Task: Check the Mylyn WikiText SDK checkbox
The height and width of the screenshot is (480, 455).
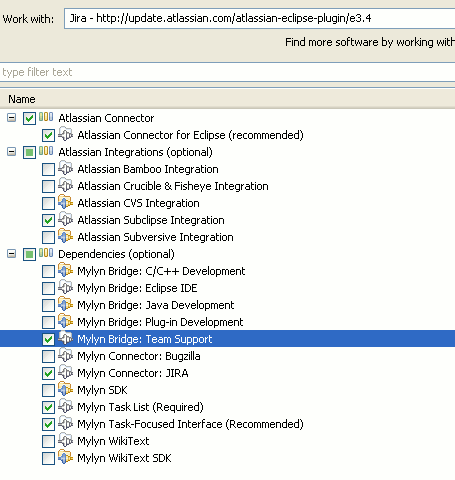Action: click(48, 458)
